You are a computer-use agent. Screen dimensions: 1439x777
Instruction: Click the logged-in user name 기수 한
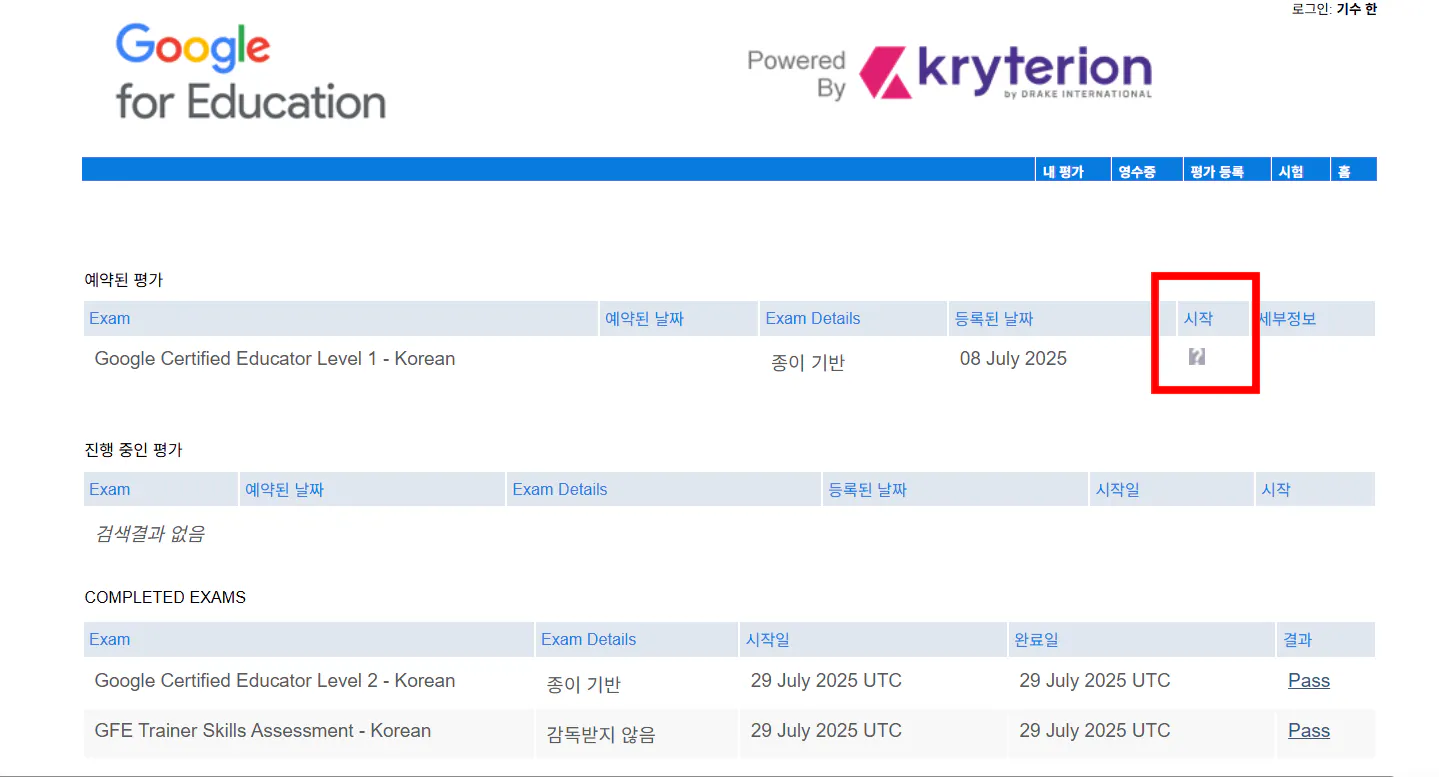(1356, 9)
